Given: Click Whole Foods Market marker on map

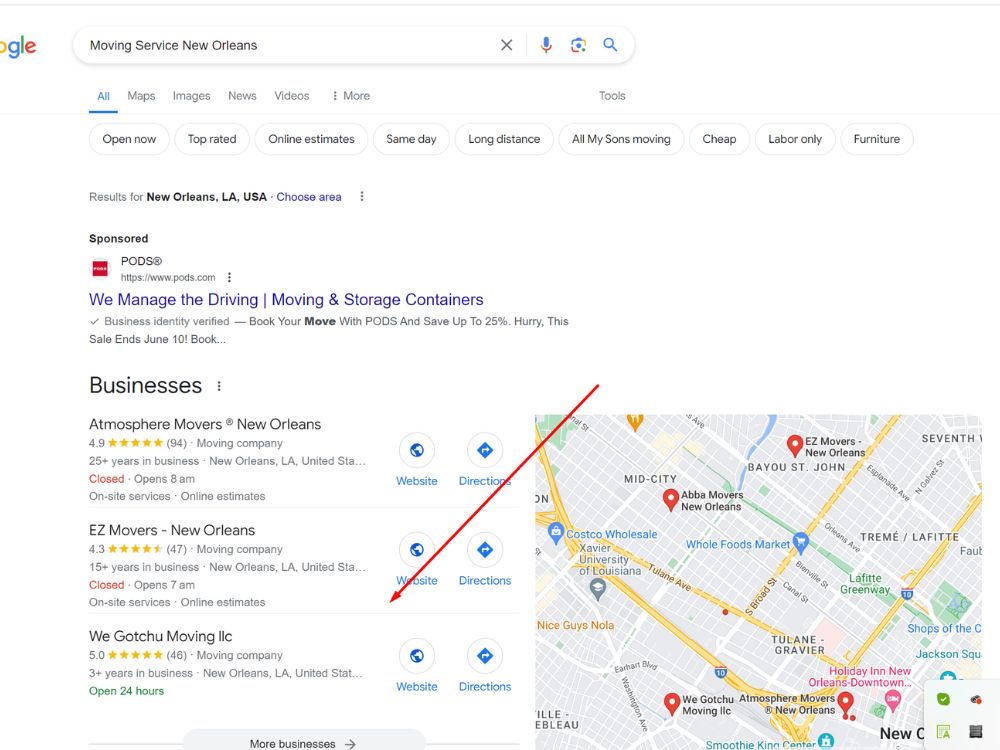Looking at the screenshot, I should coord(801,543).
